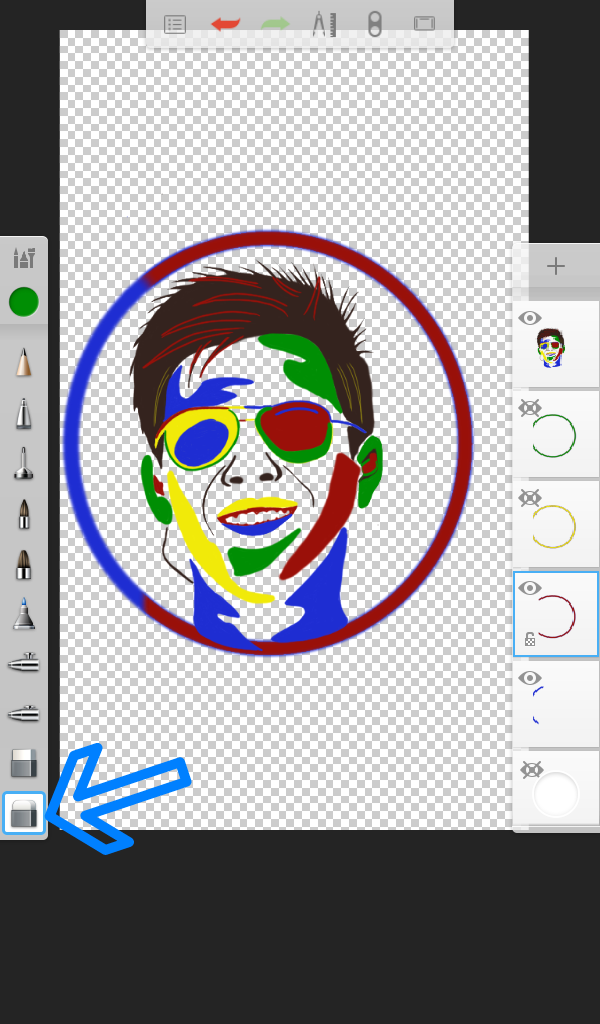The image size is (600, 1024).
Task: Toggle full screen canvas view icon
Action: click(424, 24)
